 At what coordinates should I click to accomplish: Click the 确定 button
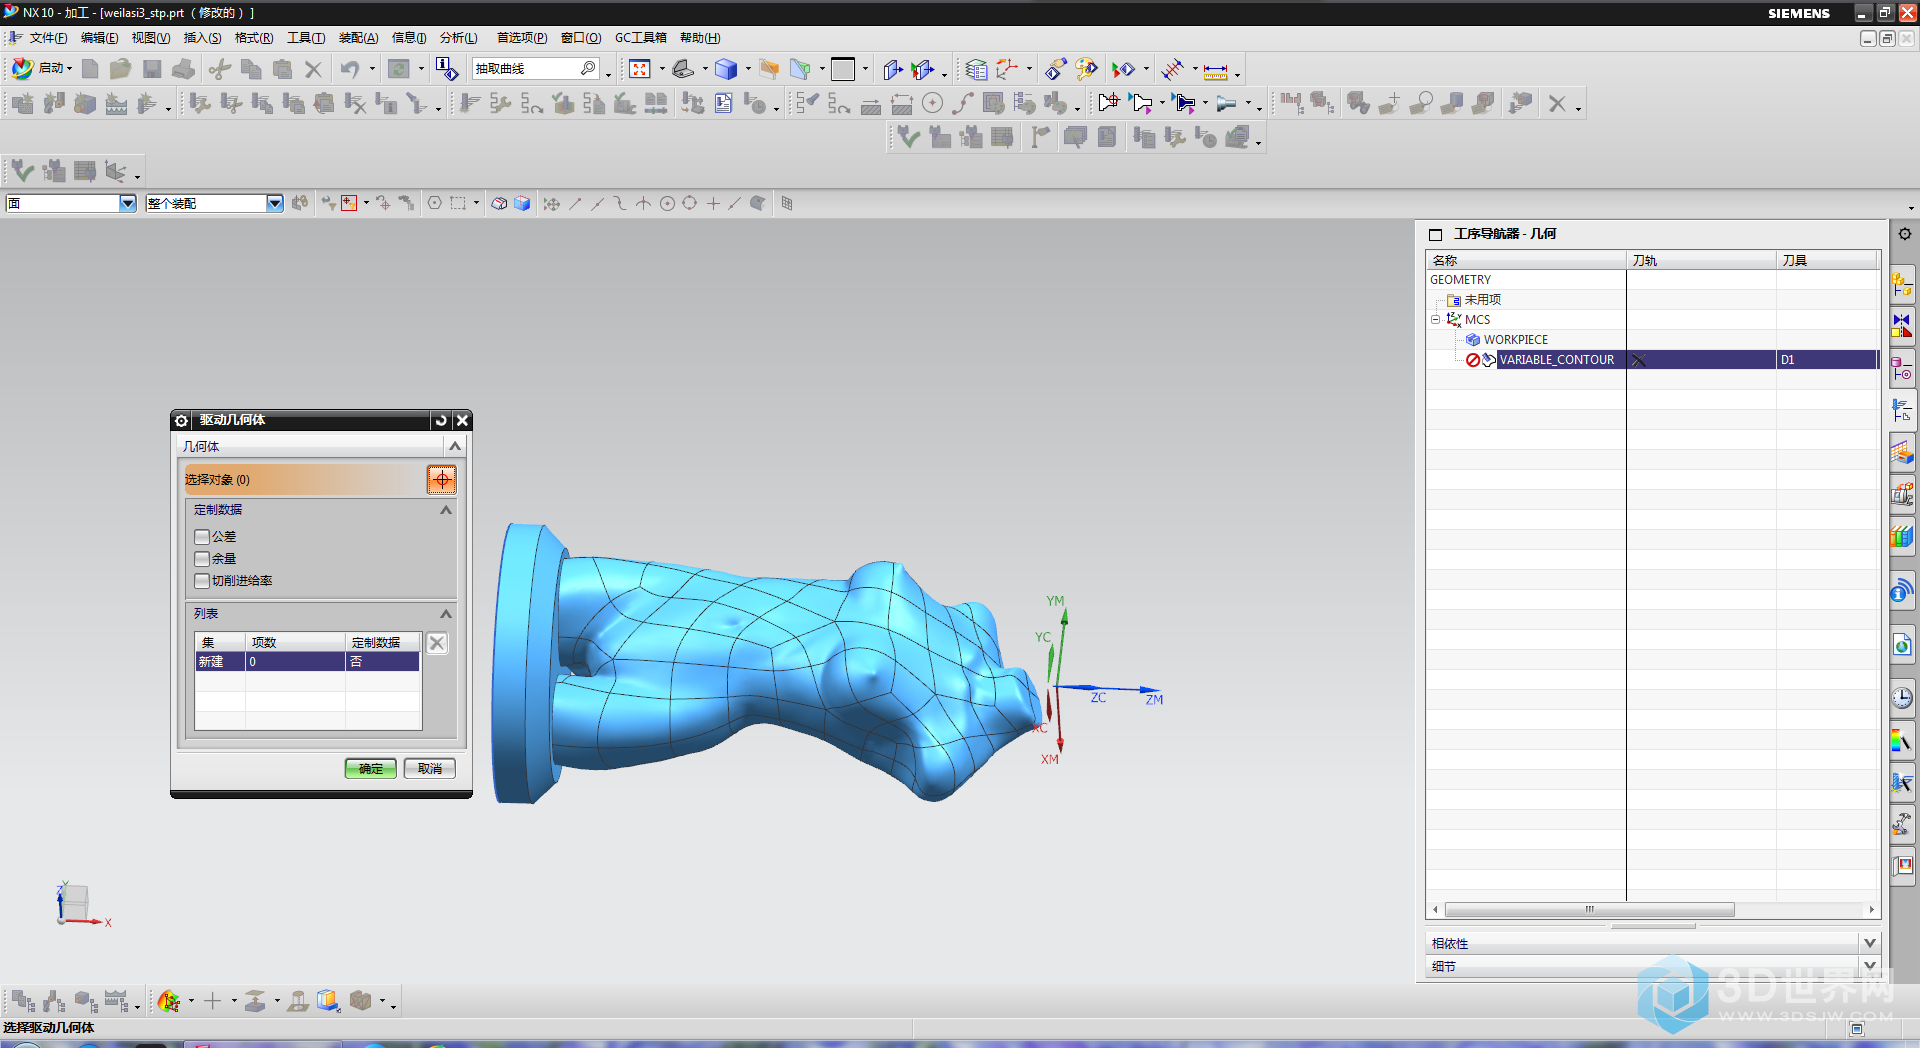370,768
